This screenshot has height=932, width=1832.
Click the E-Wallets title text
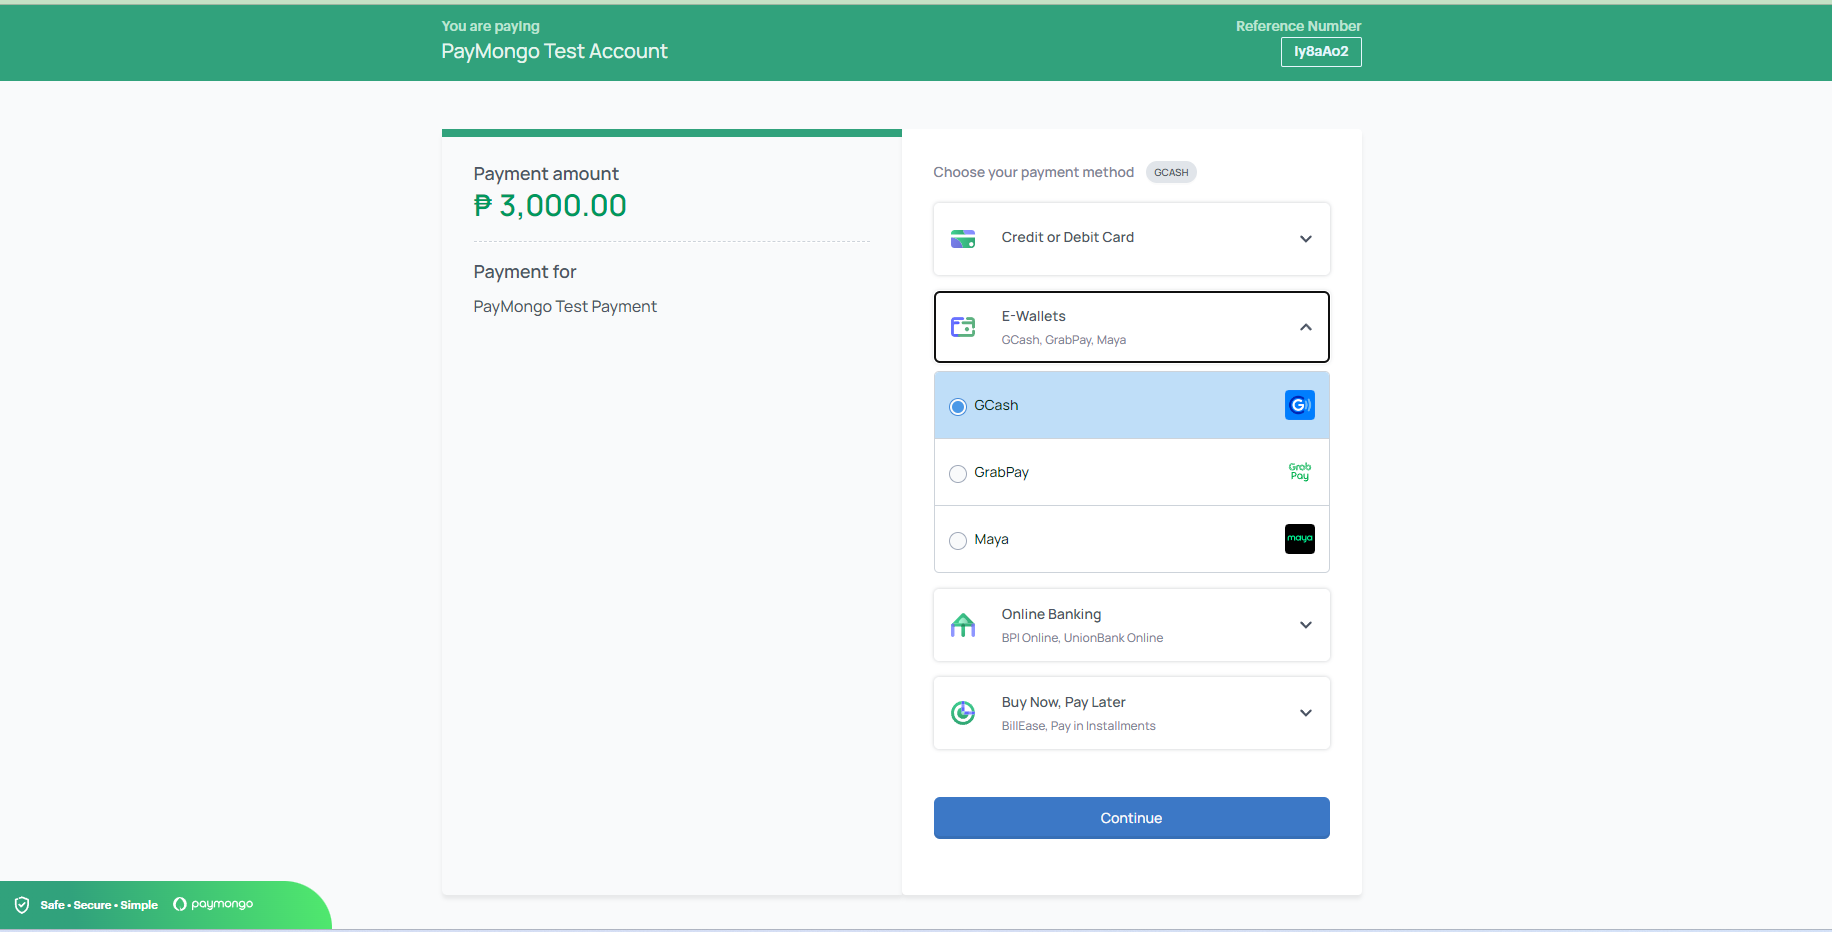1033,316
